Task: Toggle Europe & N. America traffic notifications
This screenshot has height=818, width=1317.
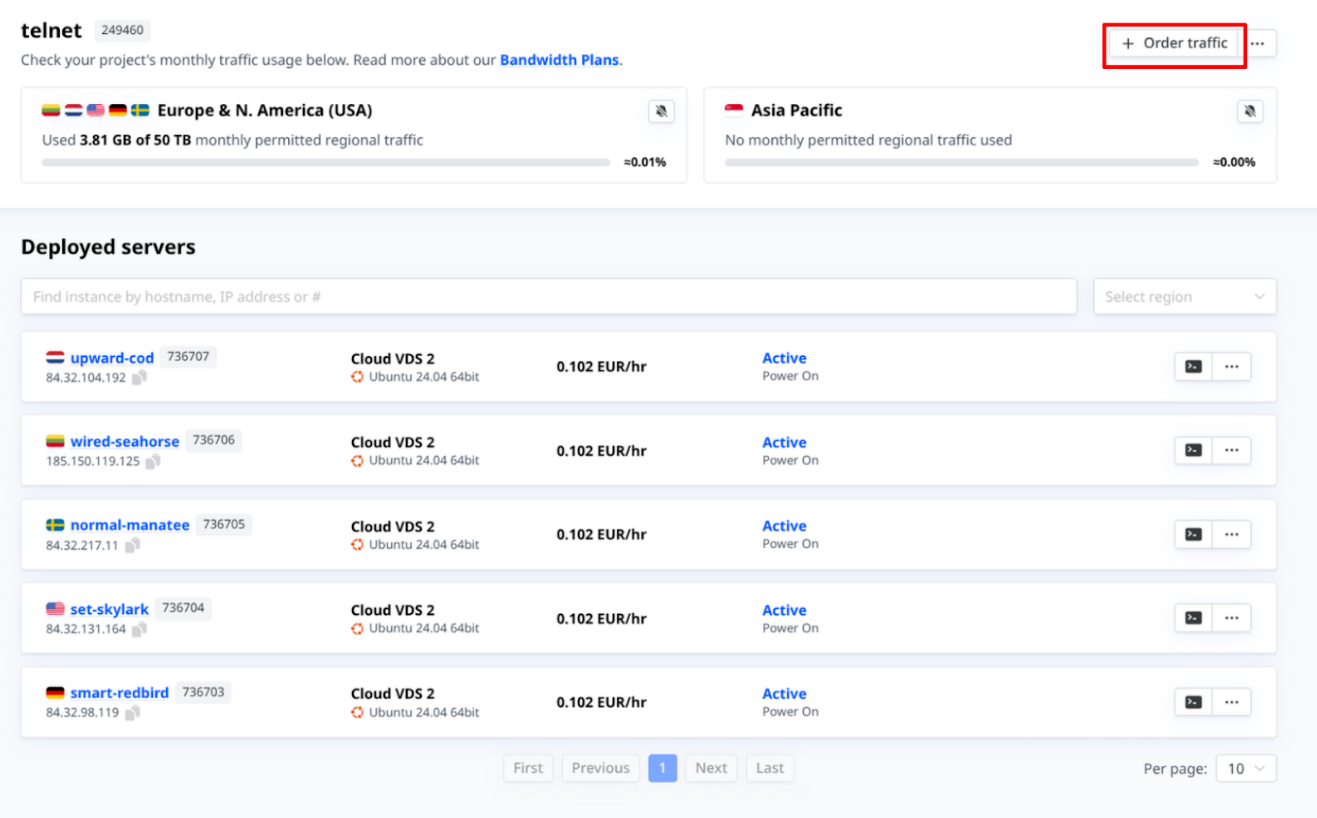Action: click(x=660, y=111)
